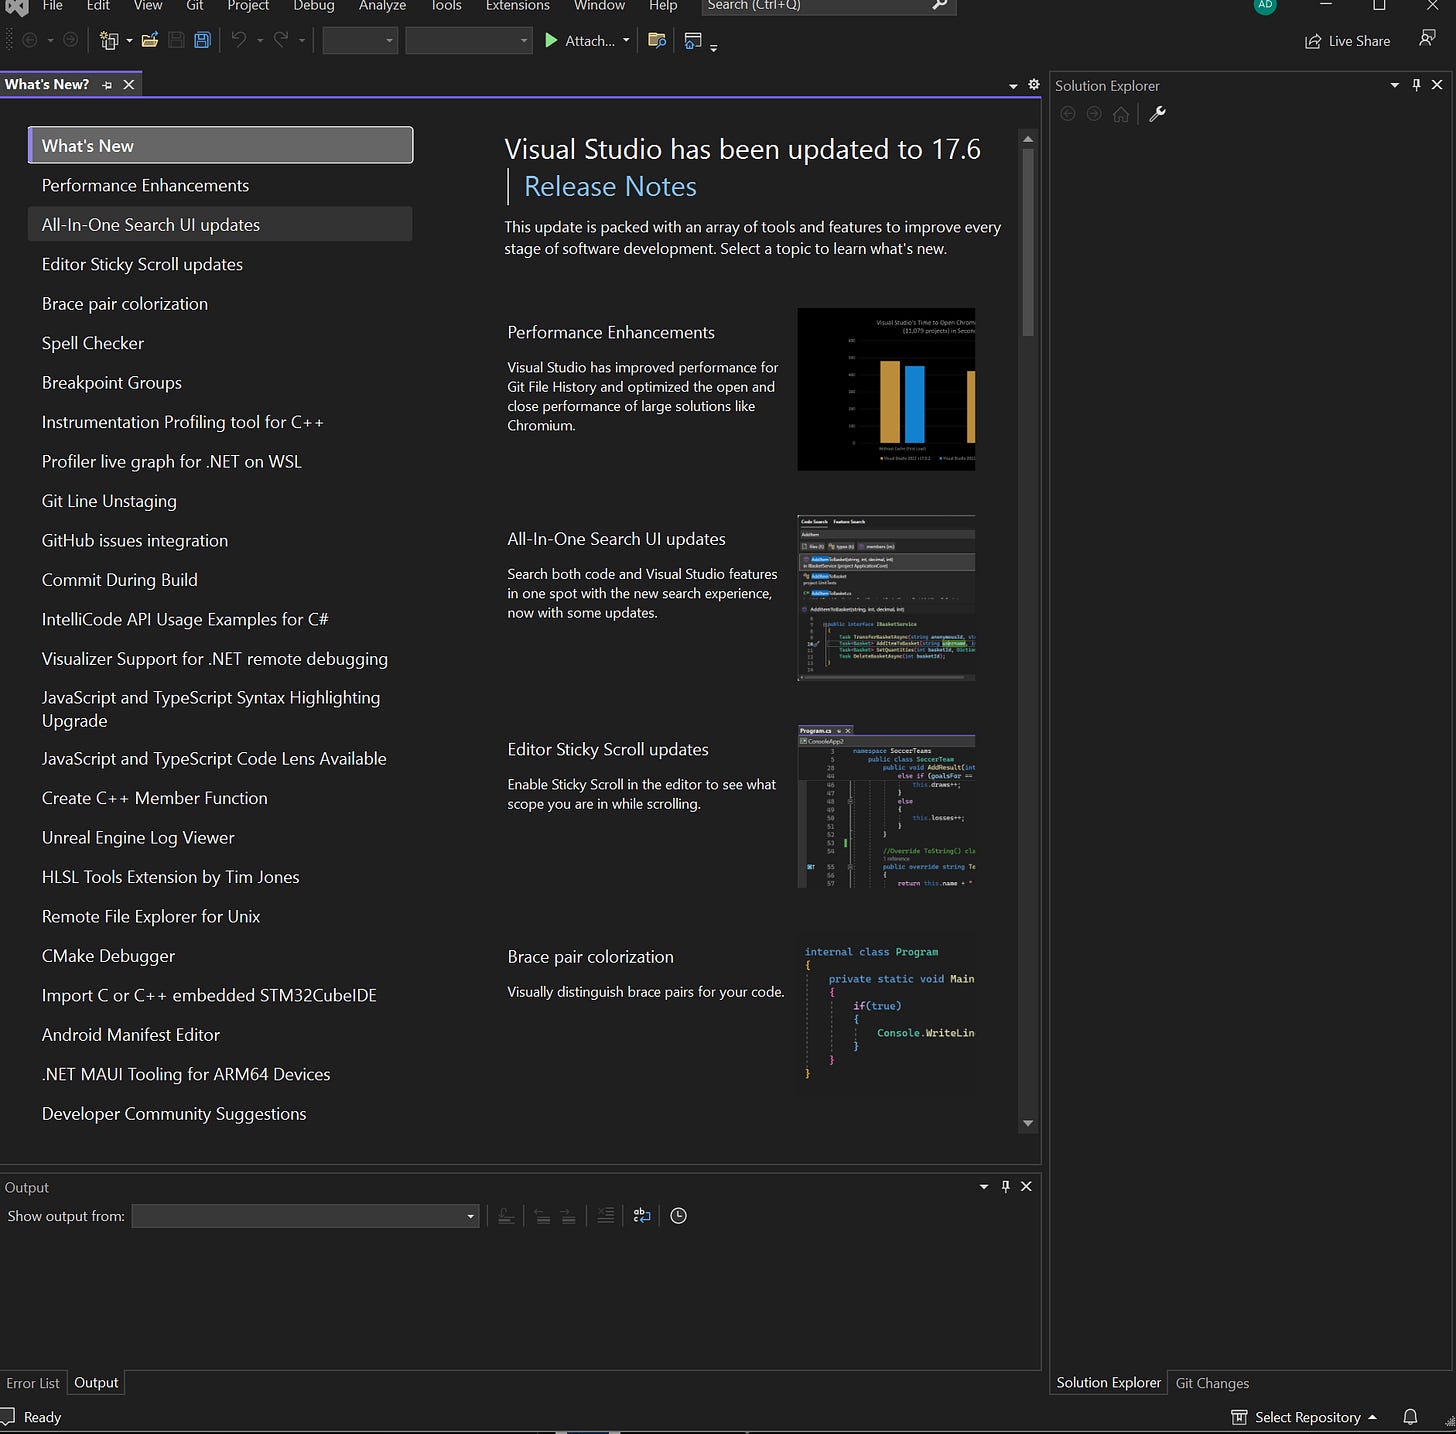Select Brace pair colorization topic in list
1456x1434 pixels.
pyautogui.click(x=220, y=304)
